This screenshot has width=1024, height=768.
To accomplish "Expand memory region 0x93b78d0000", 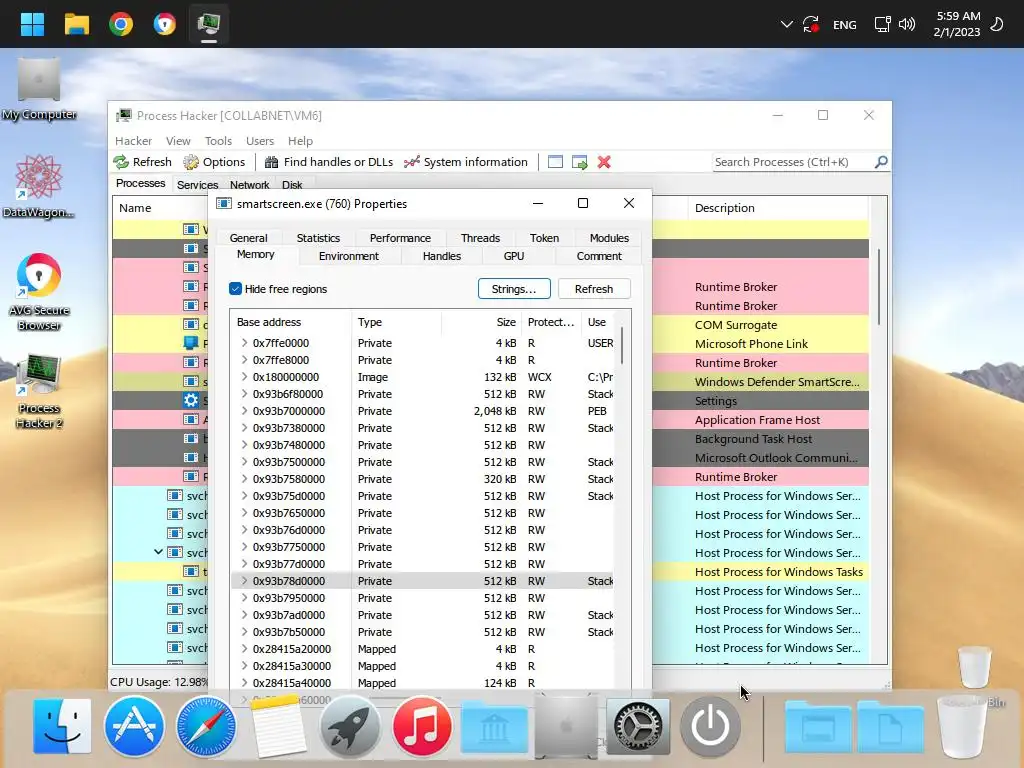I will [244, 581].
